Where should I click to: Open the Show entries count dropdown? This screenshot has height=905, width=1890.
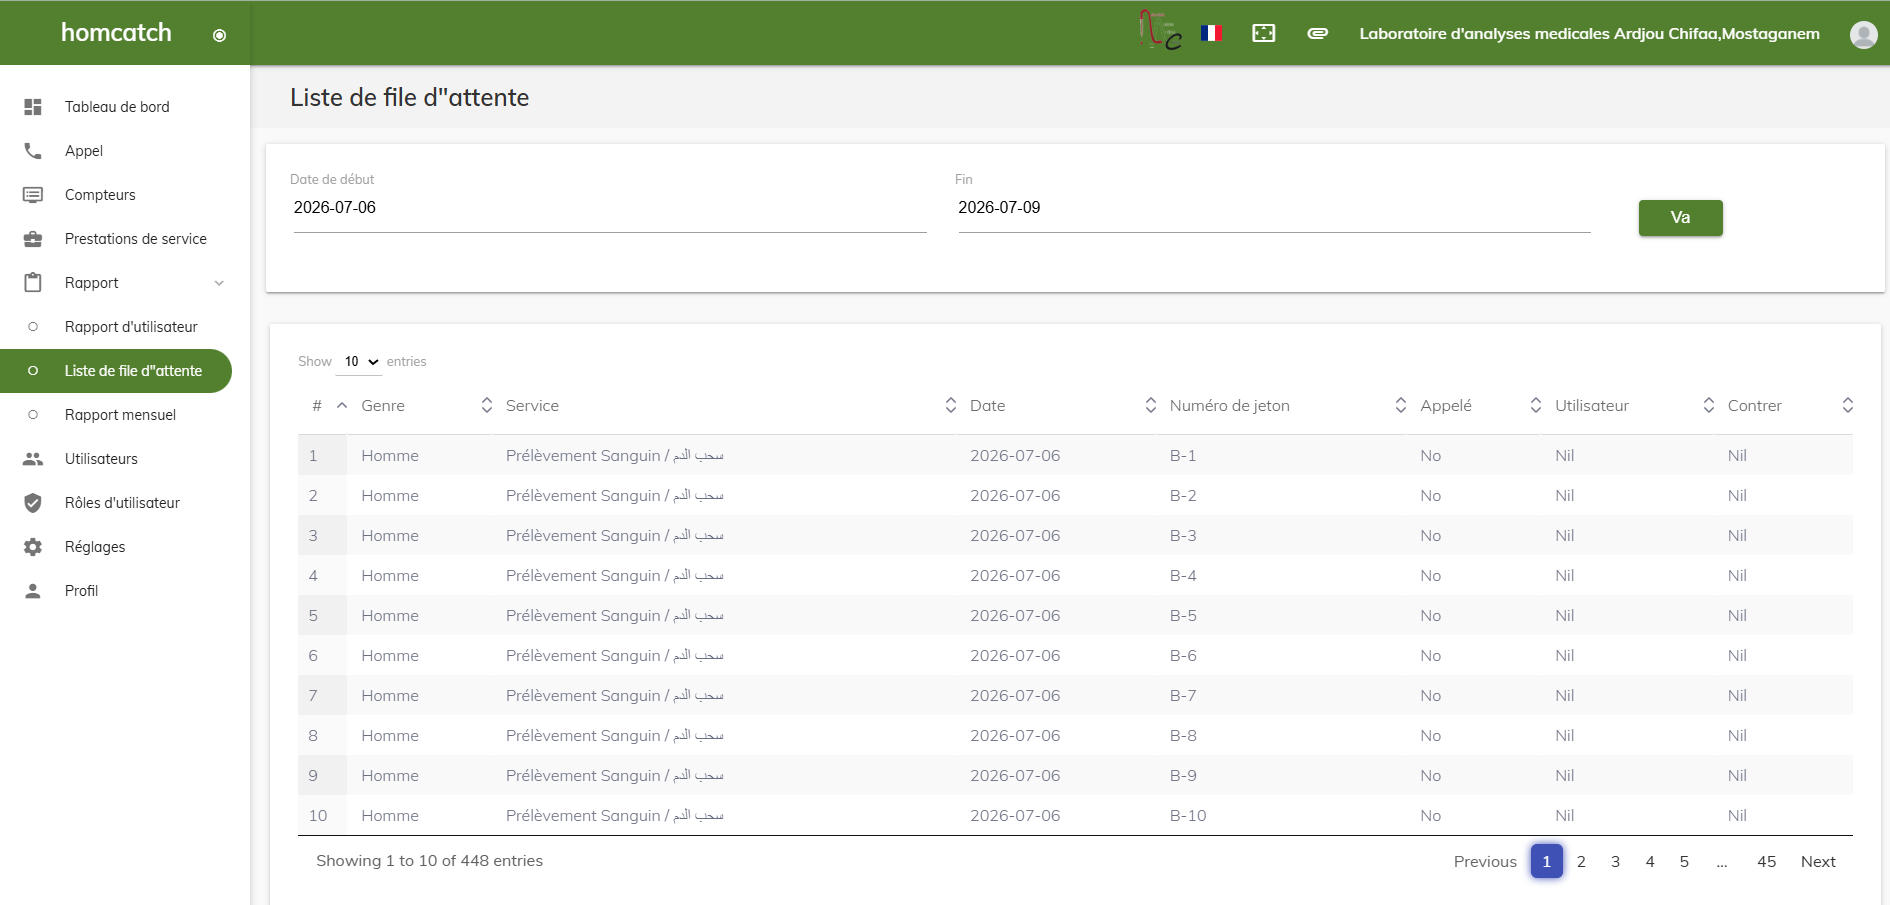click(x=360, y=362)
